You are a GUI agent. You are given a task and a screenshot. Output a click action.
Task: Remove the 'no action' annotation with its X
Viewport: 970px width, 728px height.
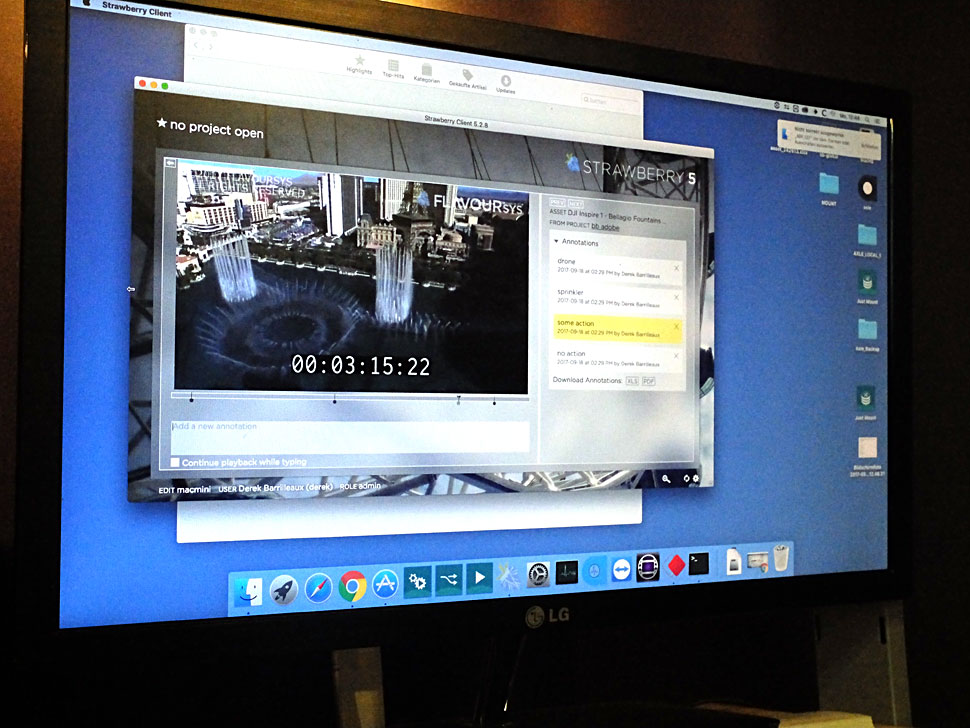click(676, 356)
